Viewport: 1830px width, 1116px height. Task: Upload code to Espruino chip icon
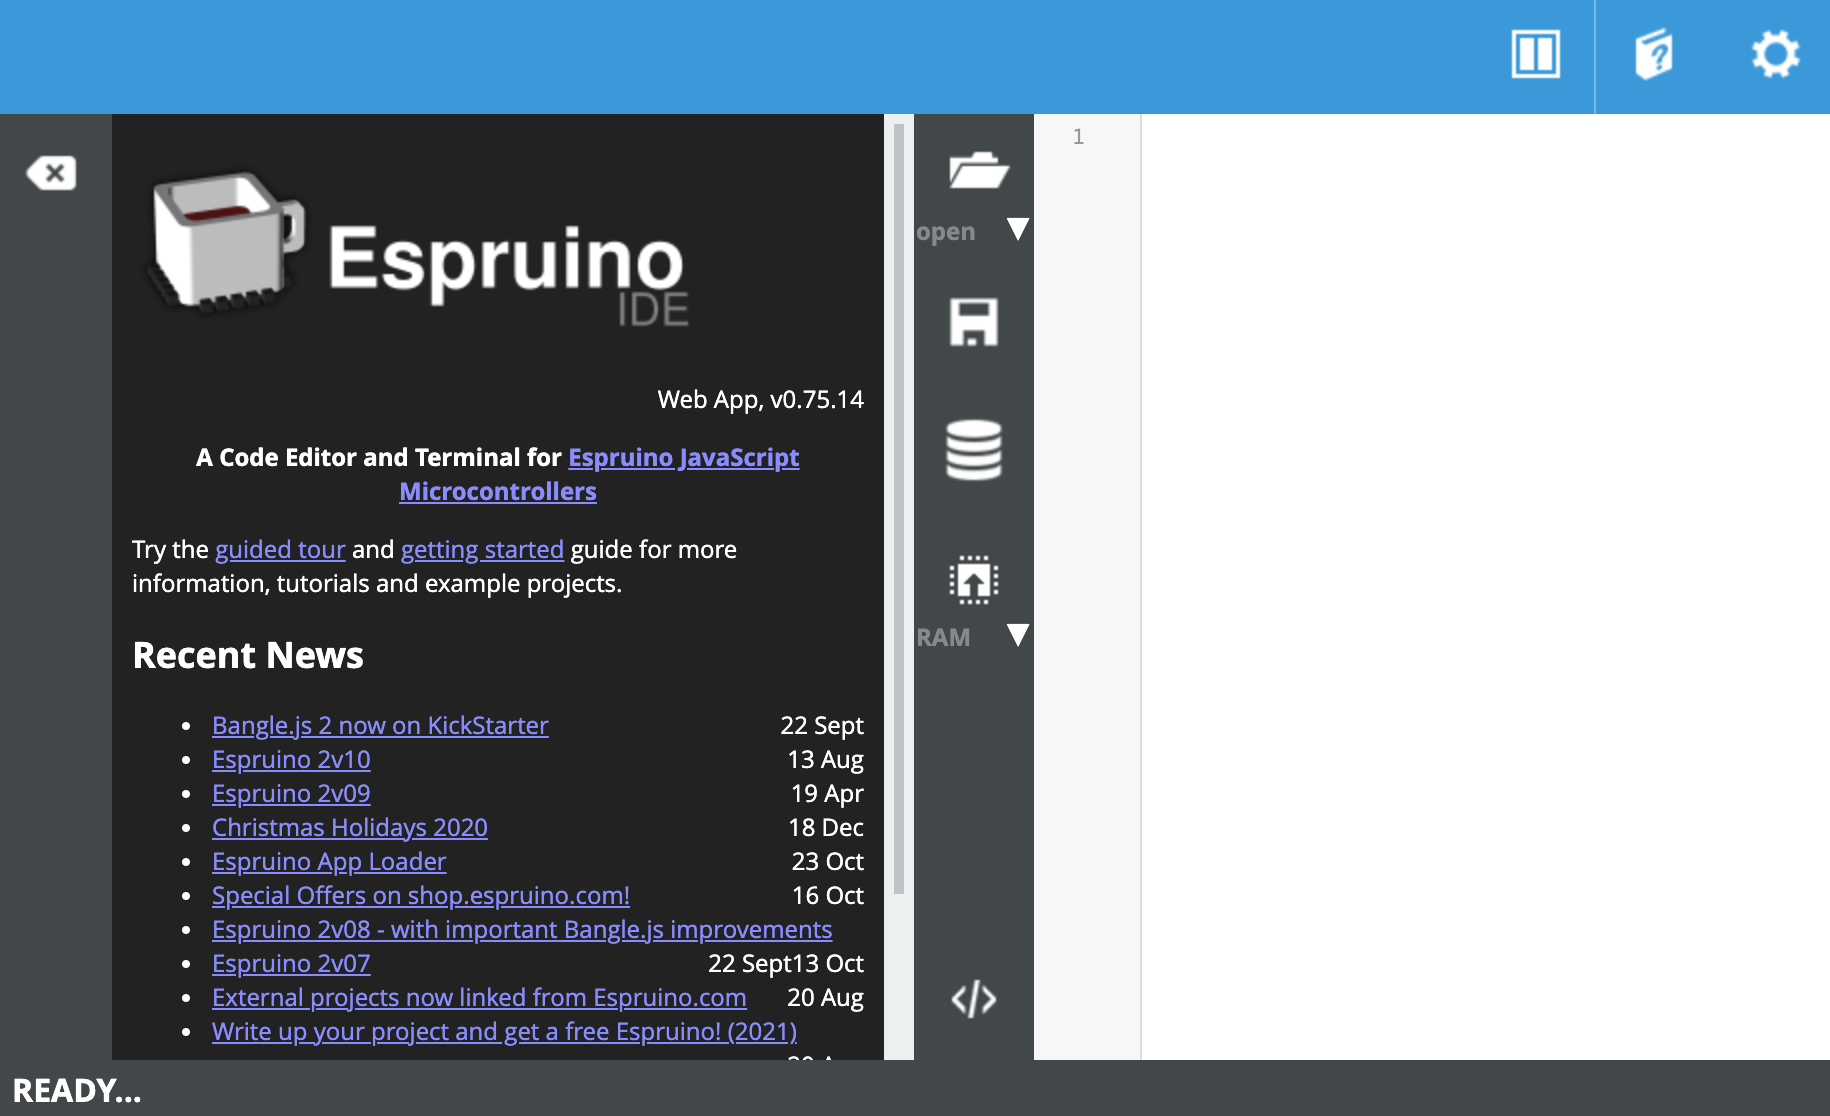tap(973, 579)
